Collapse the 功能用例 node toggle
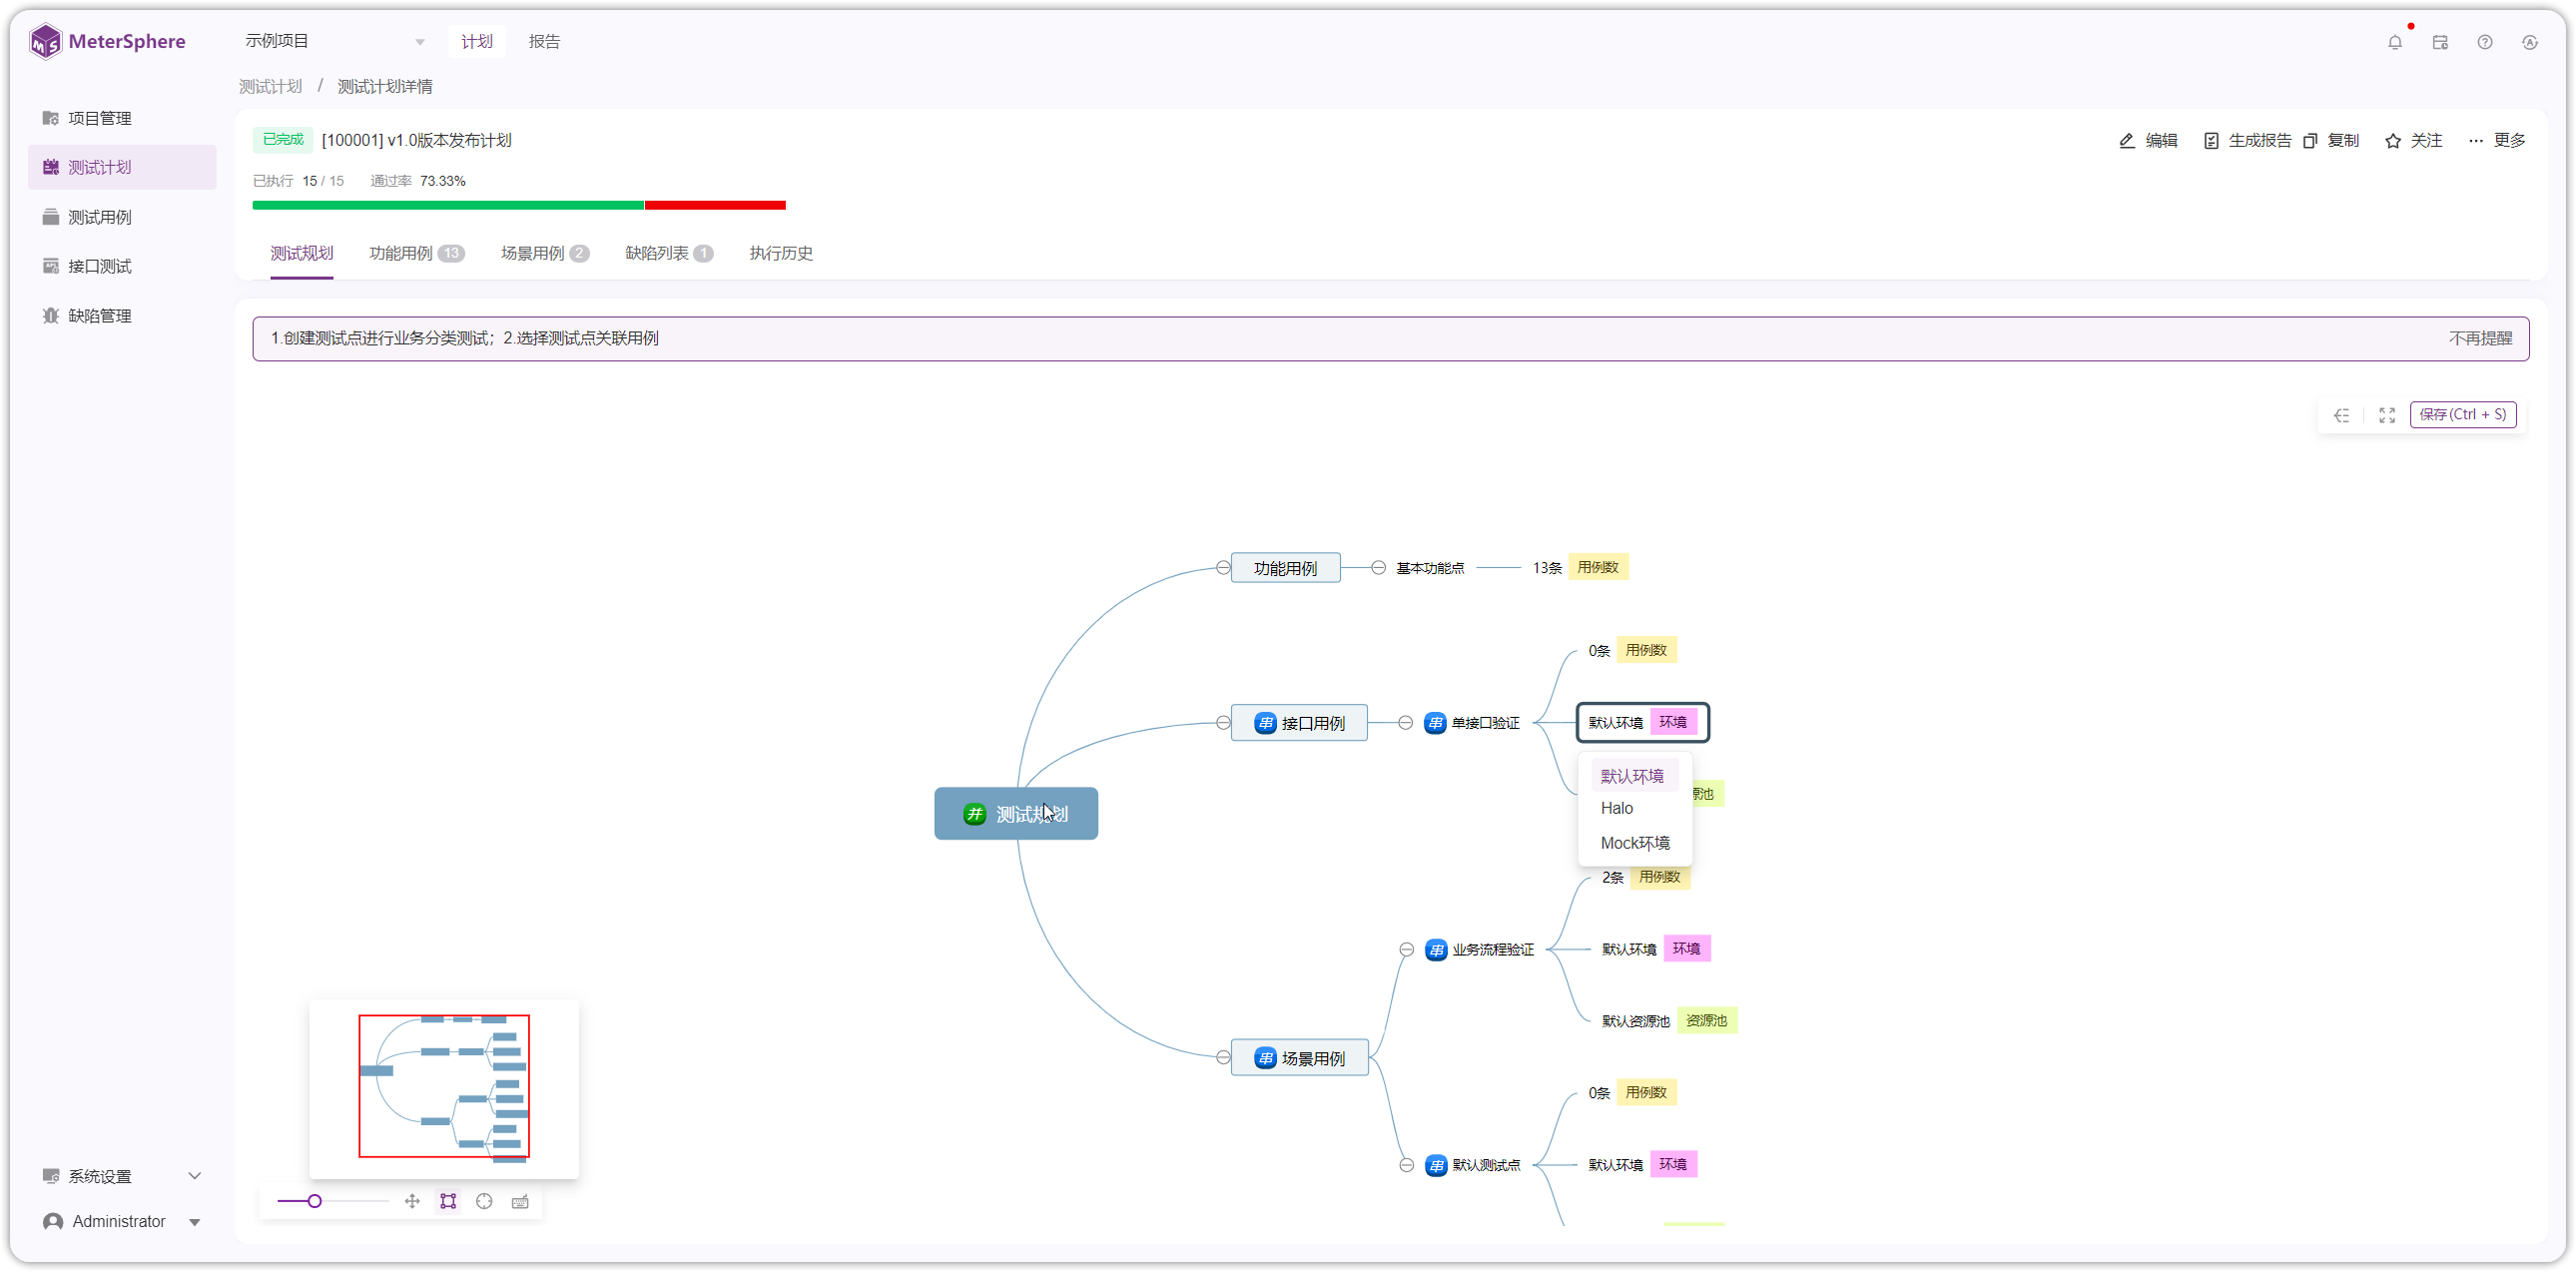This screenshot has width=2576, height=1272. point(1222,568)
